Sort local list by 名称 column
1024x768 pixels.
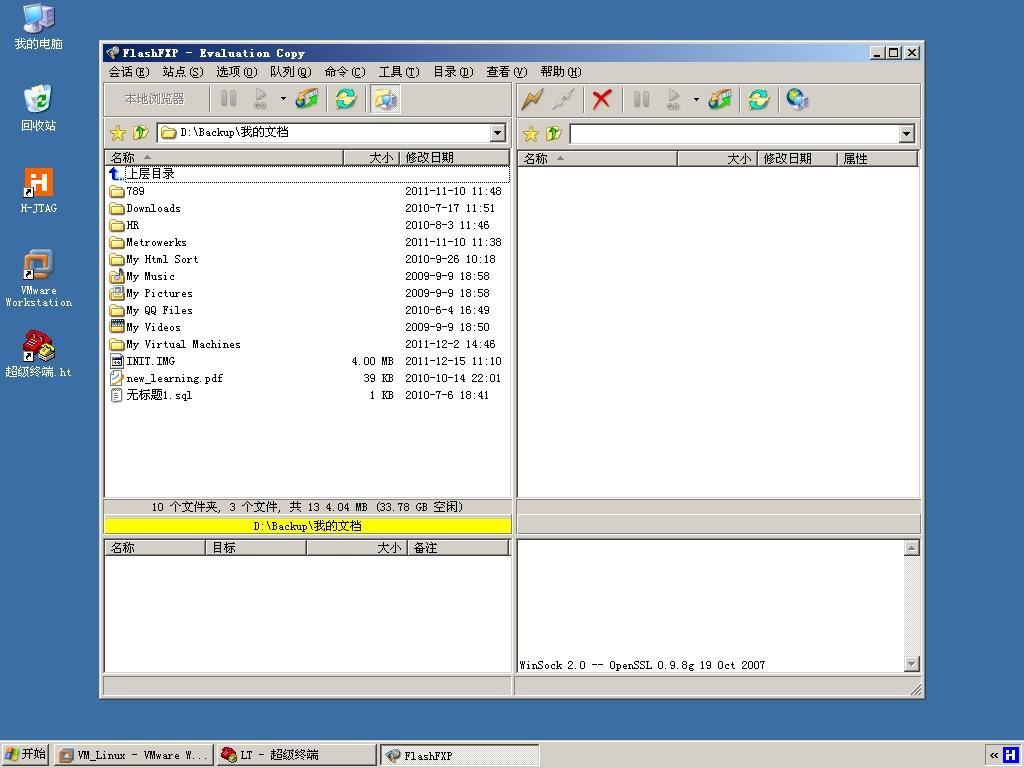pyautogui.click(x=224, y=157)
